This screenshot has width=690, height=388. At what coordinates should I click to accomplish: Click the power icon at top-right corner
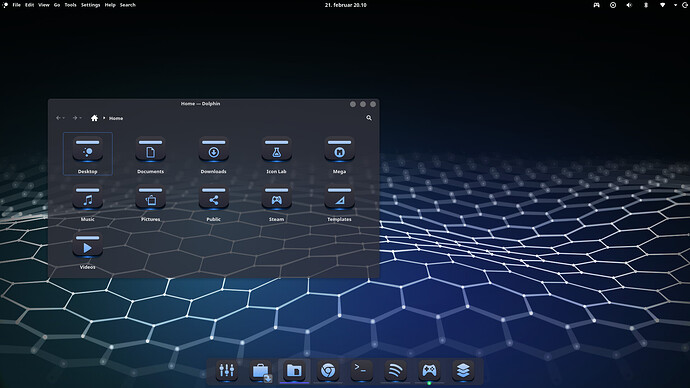coord(685,5)
